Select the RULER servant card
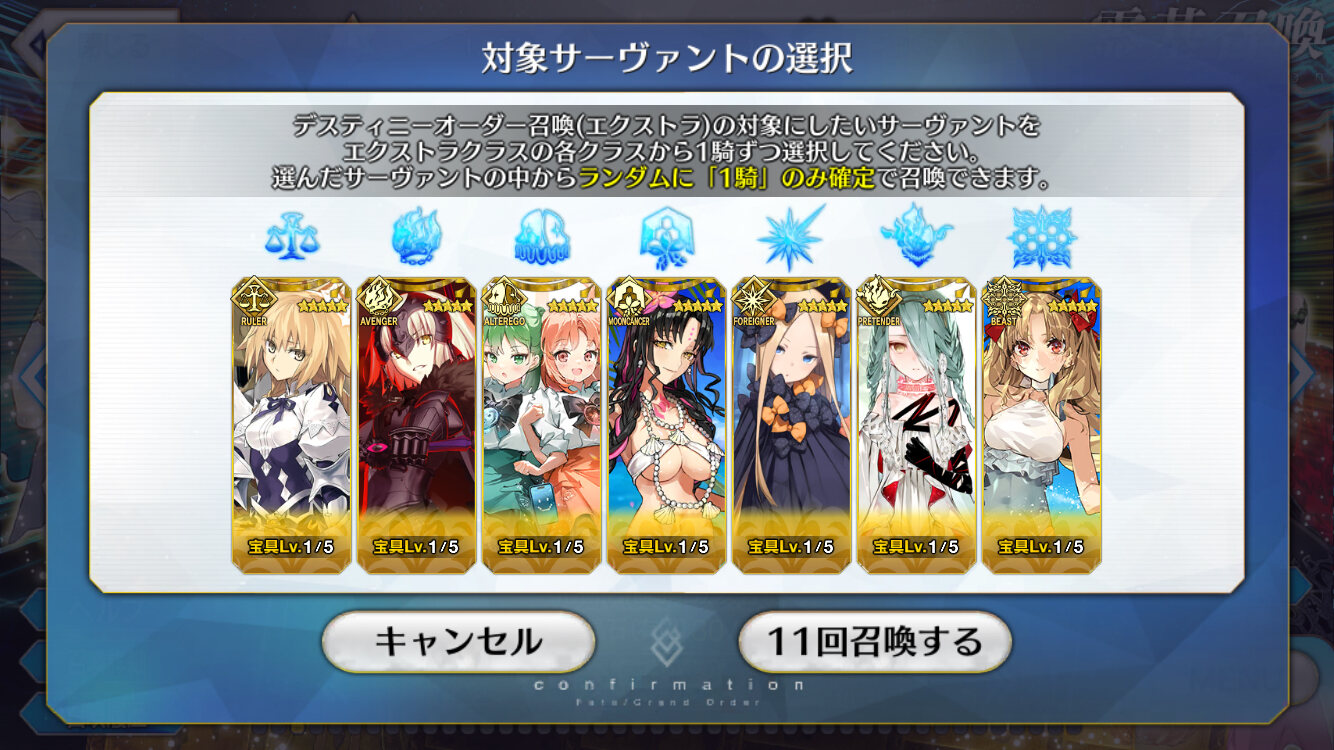1334x750 pixels. (291, 425)
